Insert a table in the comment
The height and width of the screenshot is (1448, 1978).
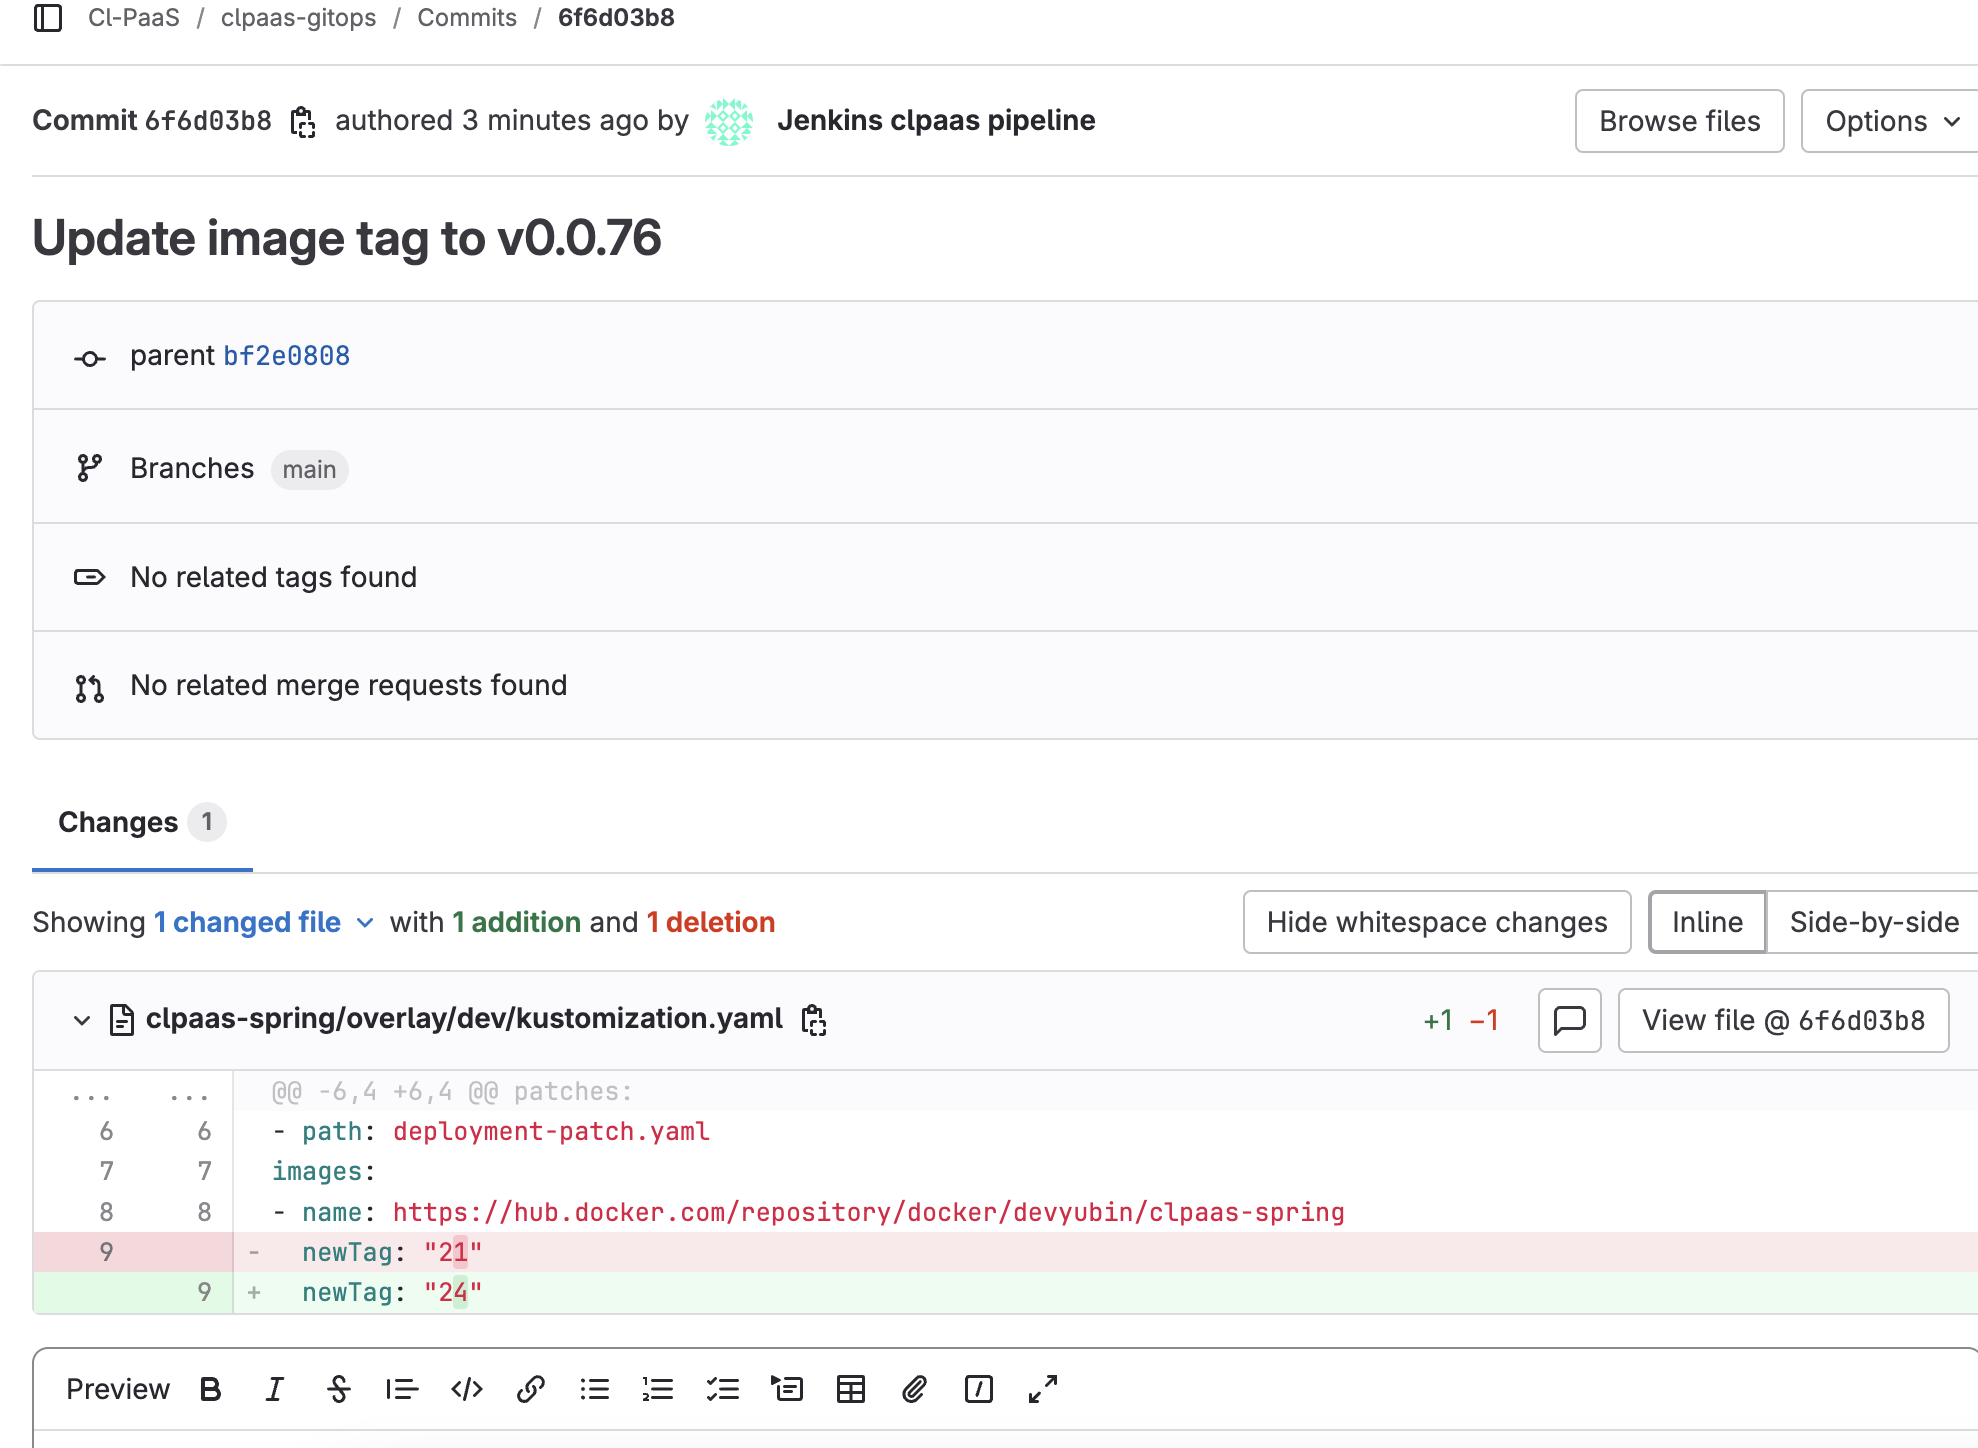tap(850, 1389)
